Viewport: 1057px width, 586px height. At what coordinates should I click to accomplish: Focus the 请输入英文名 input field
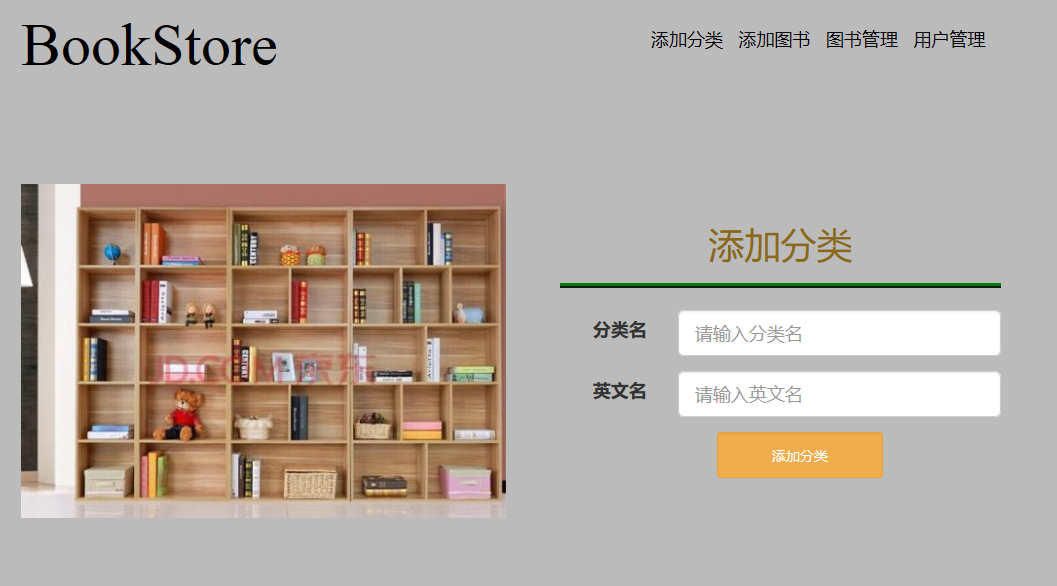(839, 394)
